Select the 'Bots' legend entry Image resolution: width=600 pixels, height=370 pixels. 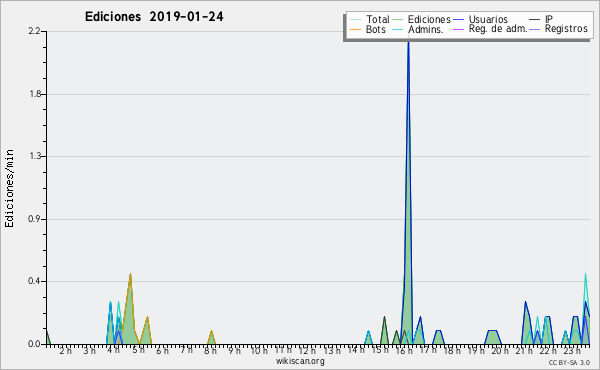click(368, 29)
